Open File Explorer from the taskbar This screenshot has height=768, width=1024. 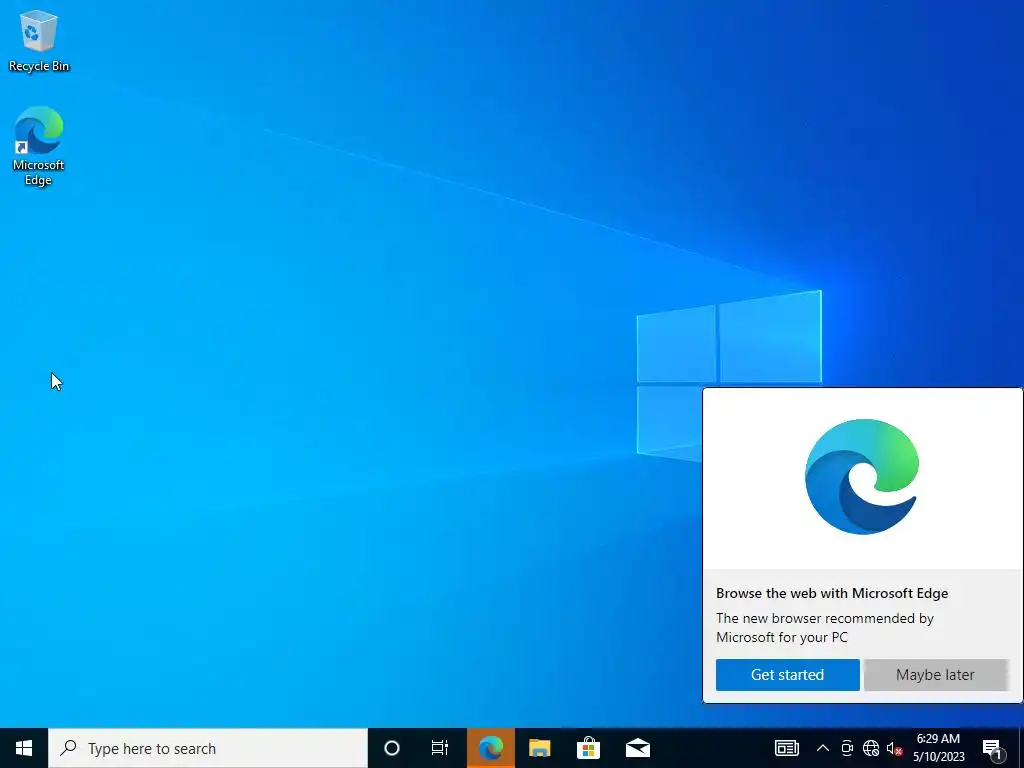coord(539,748)
